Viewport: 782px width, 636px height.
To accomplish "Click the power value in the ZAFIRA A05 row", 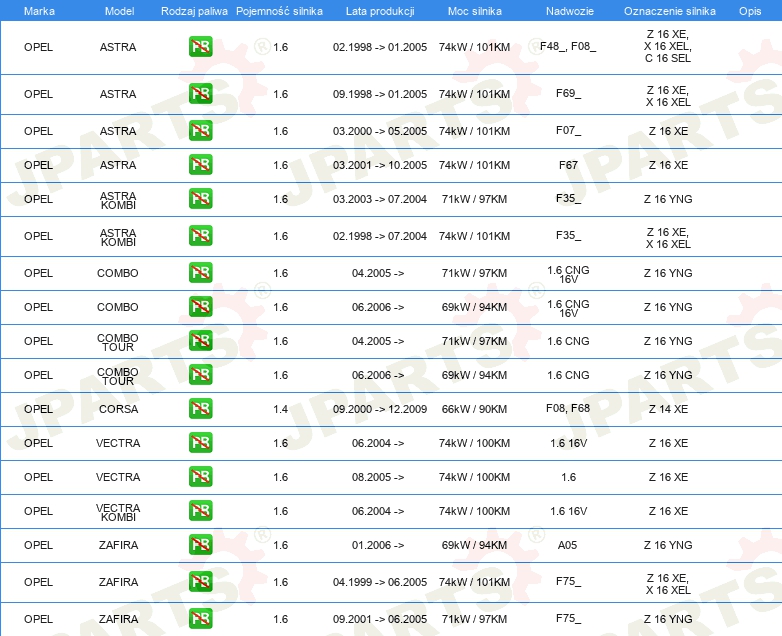I will pos(474,545).
